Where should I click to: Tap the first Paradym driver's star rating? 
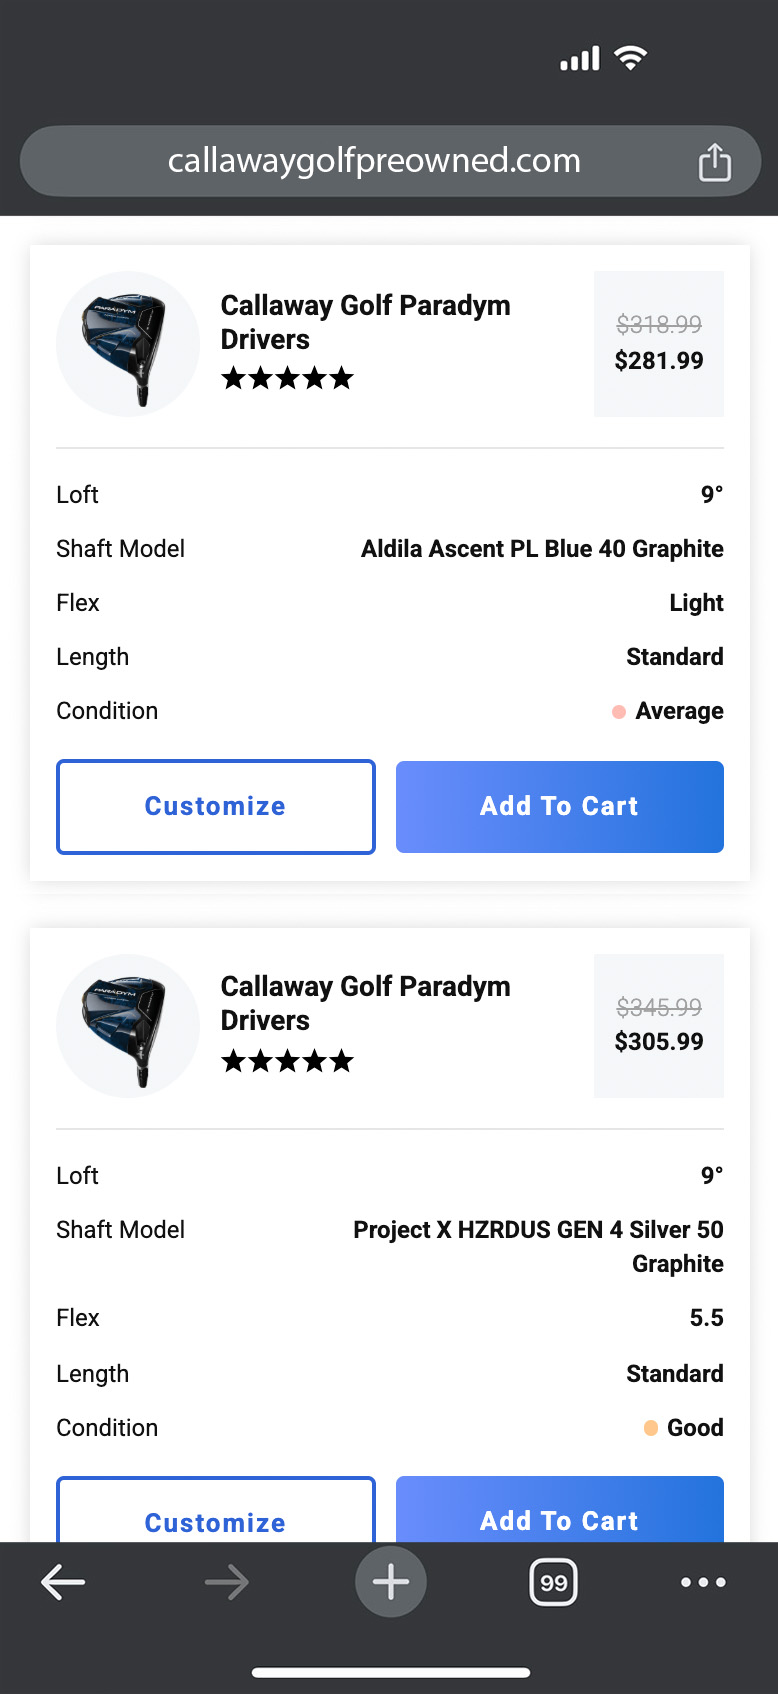click(x=287, y=378)
